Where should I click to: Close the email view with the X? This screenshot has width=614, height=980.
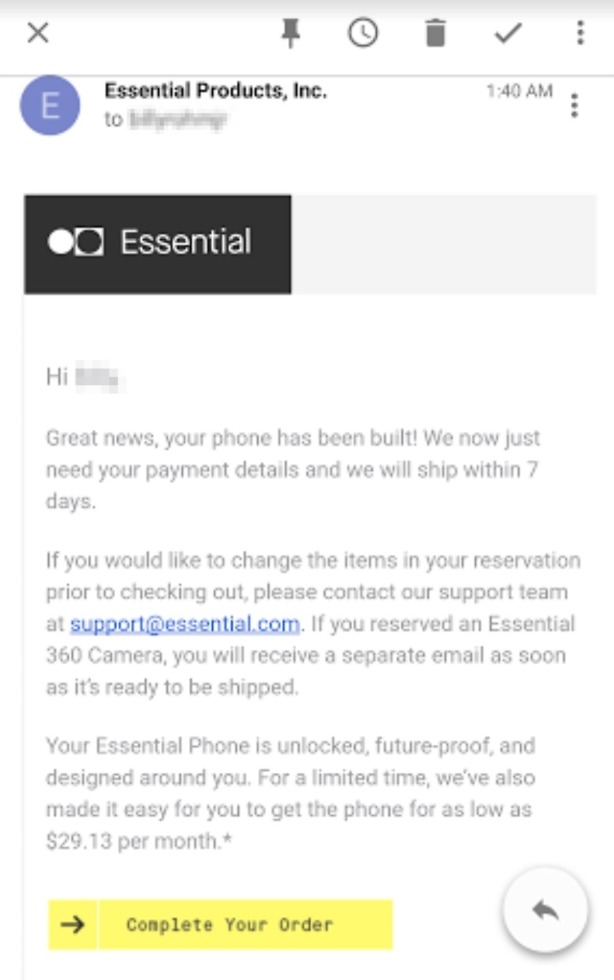pyautogui.click(x=38, y=33)
